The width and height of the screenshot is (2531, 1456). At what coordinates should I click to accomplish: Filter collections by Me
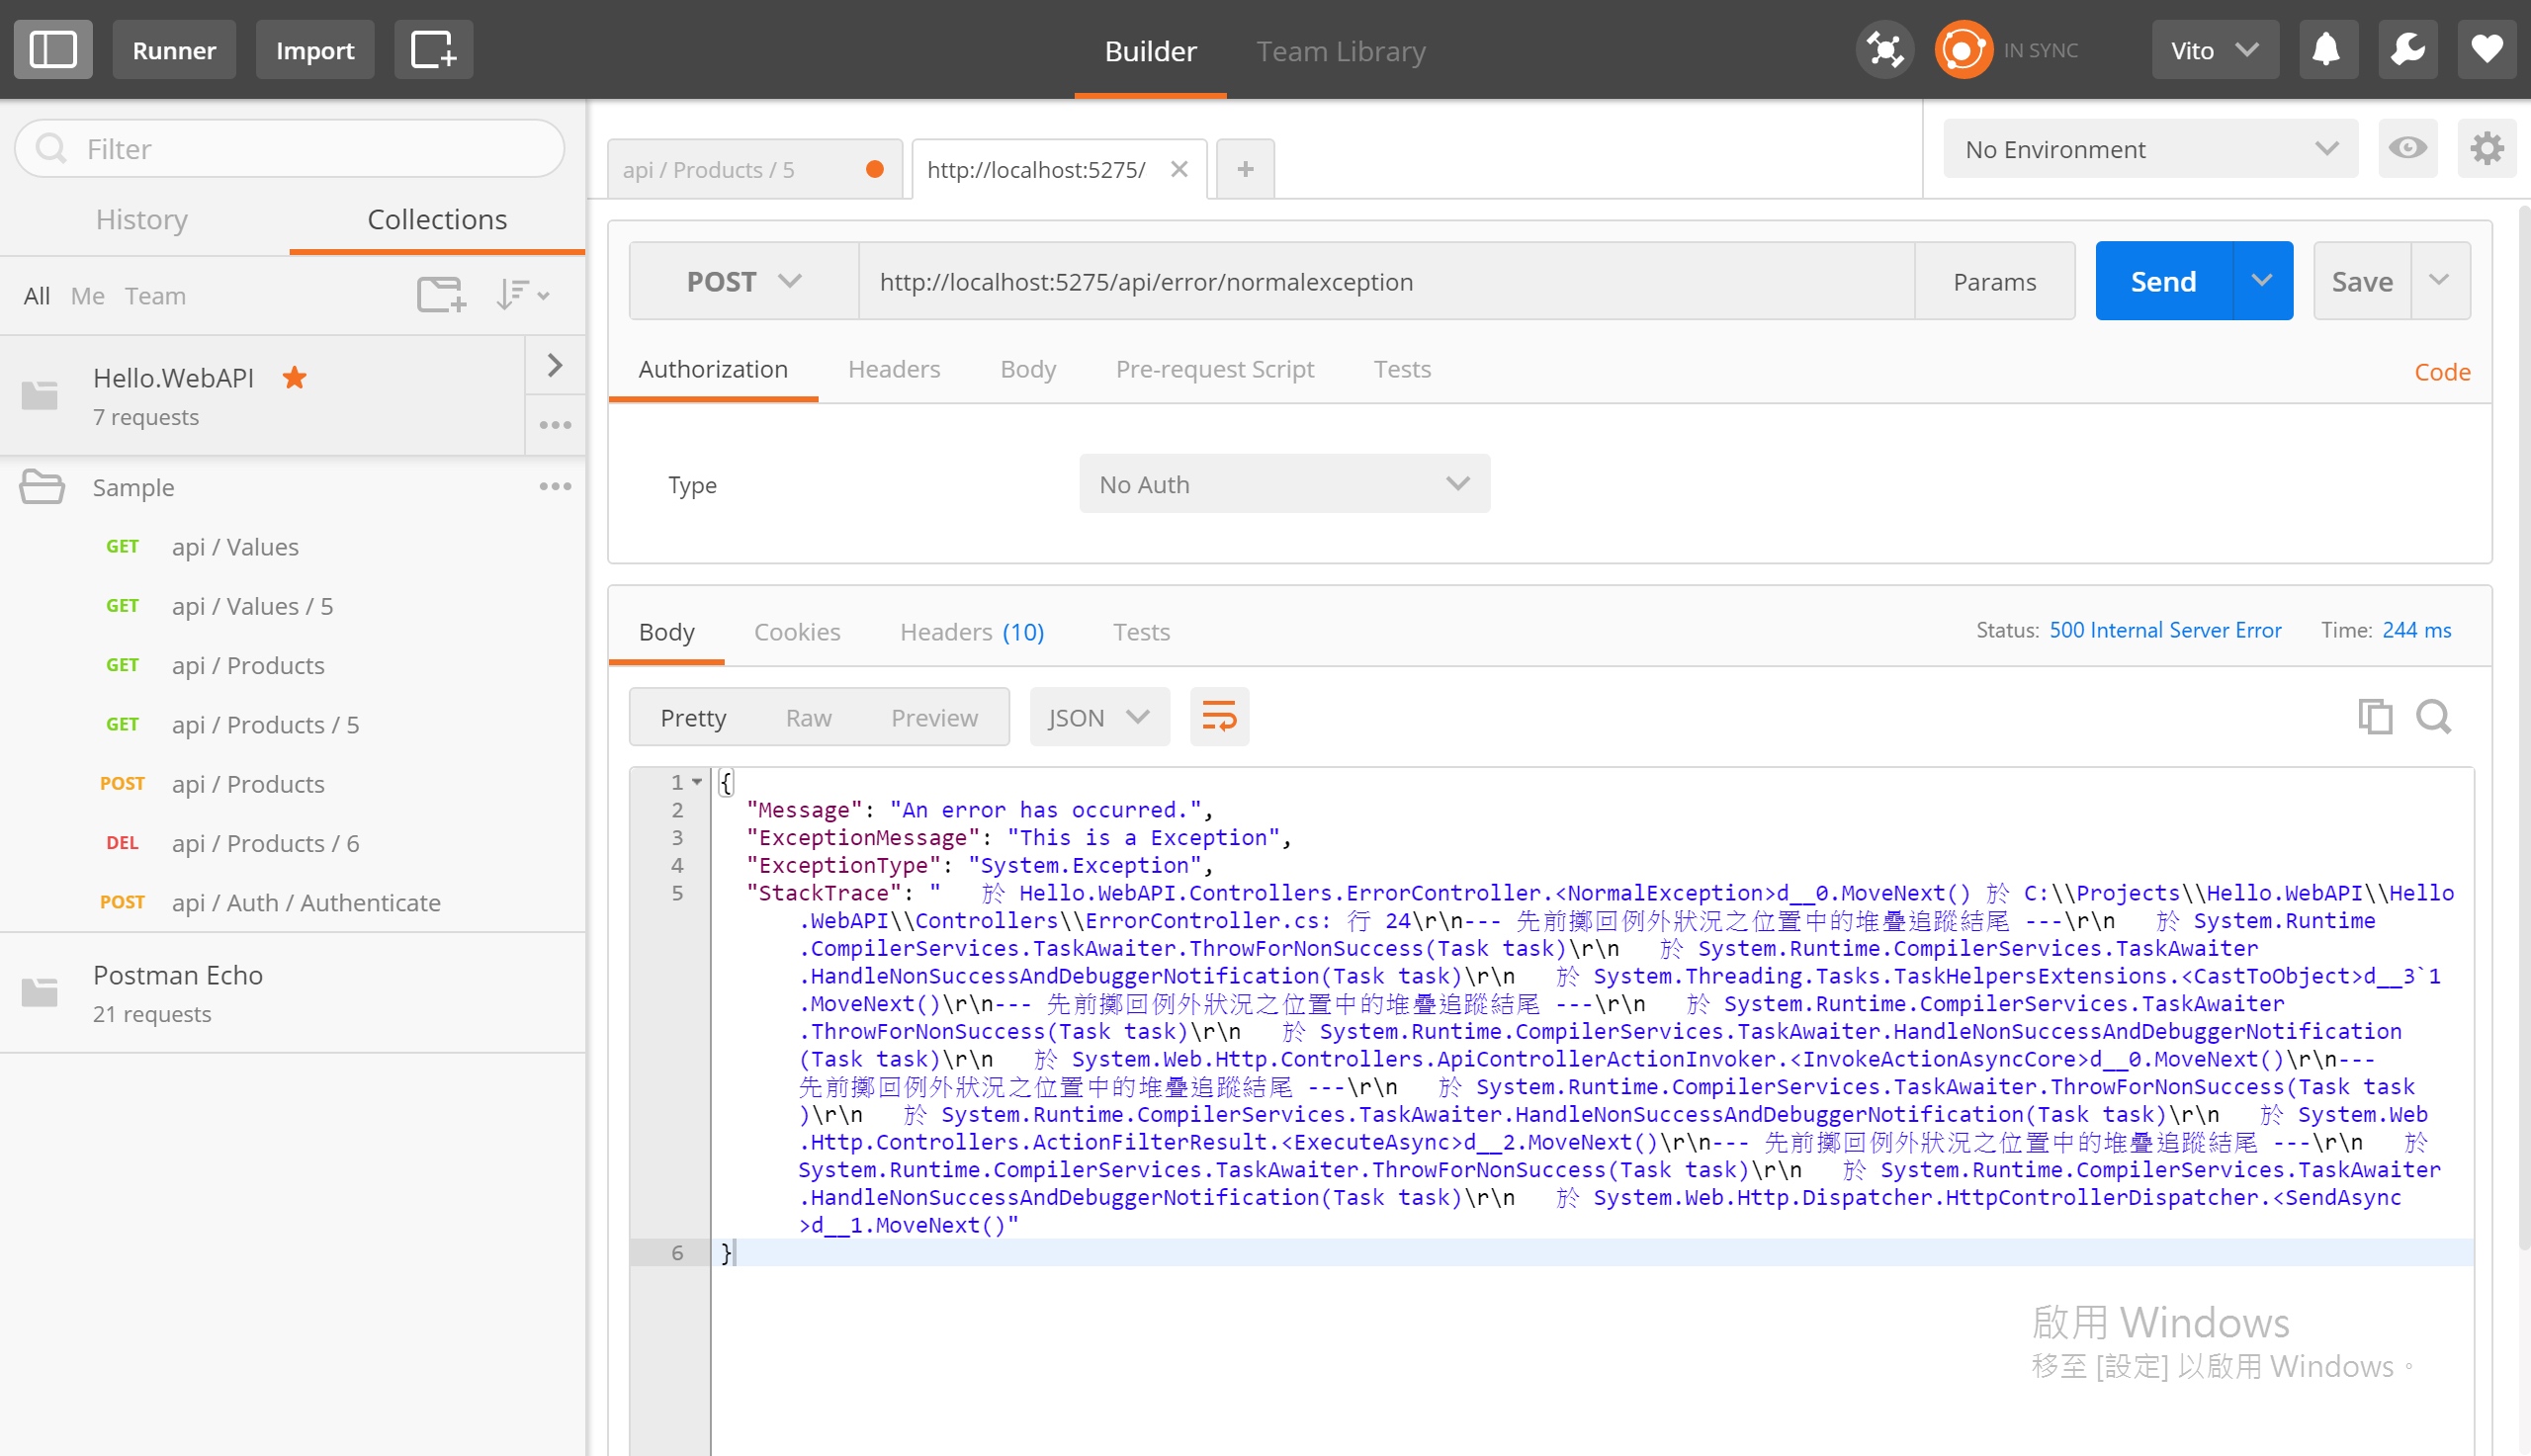(x=87, y=296)
